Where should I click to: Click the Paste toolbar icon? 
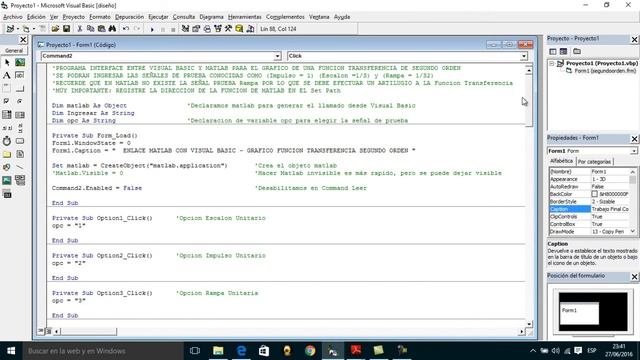coord(101,29)
